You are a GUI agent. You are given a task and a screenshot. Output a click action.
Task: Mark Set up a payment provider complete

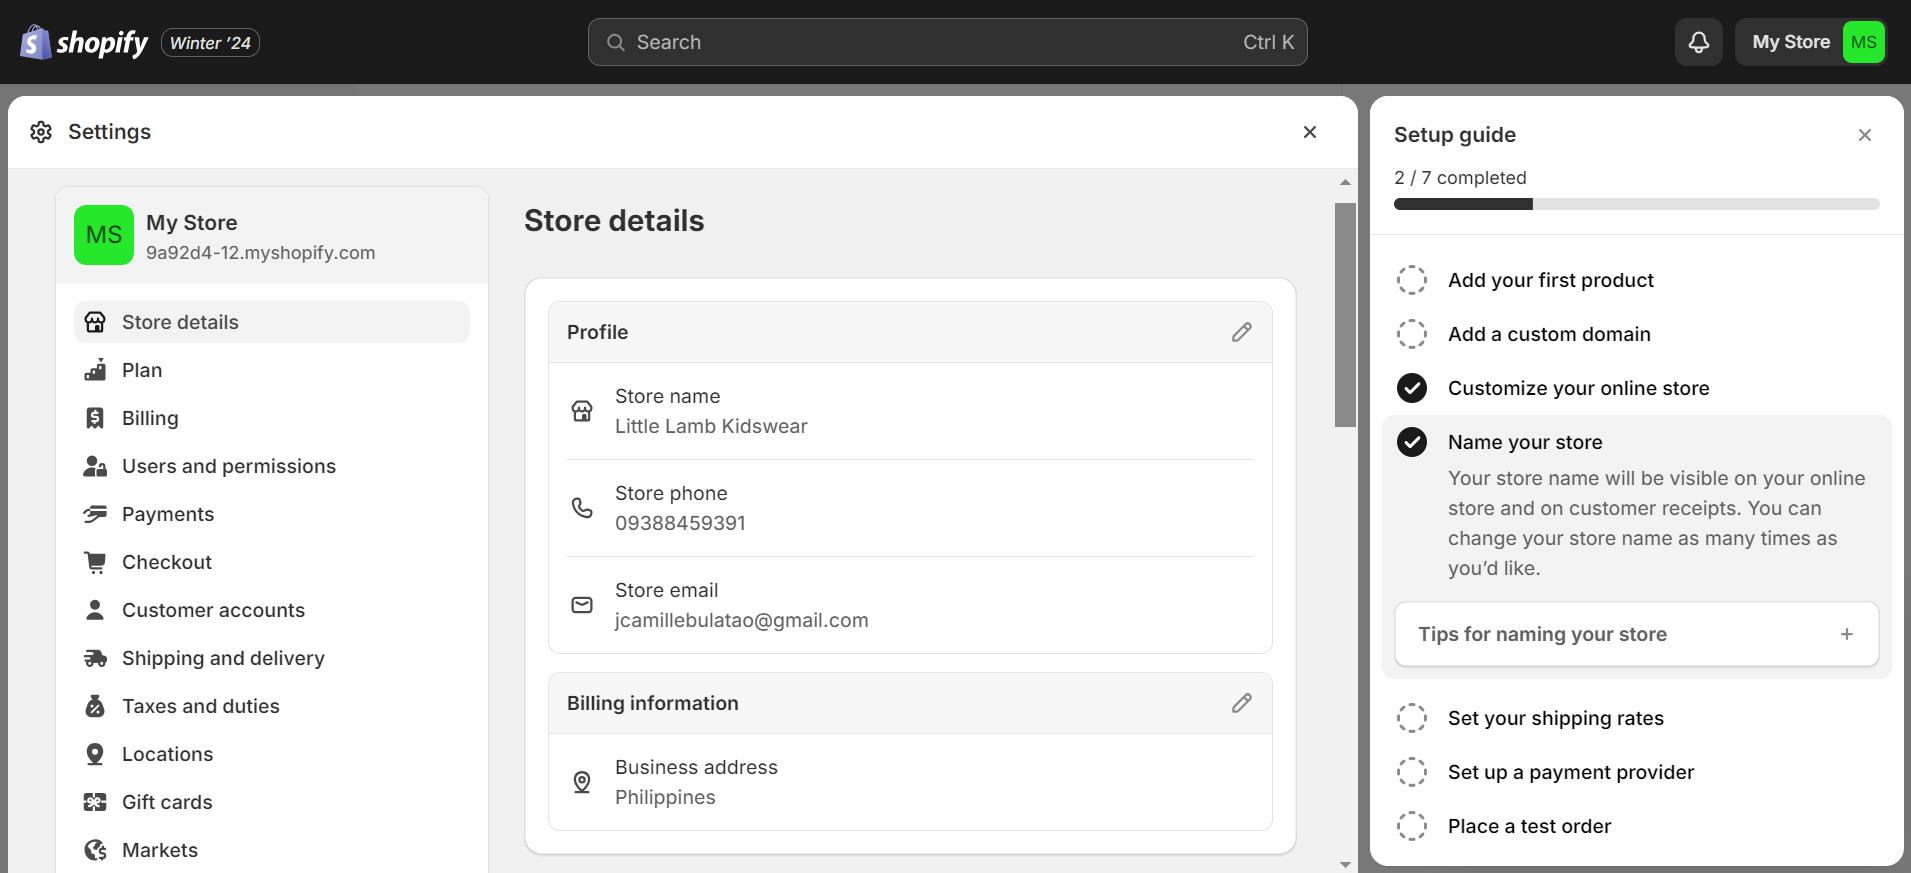coord(1412,772)
